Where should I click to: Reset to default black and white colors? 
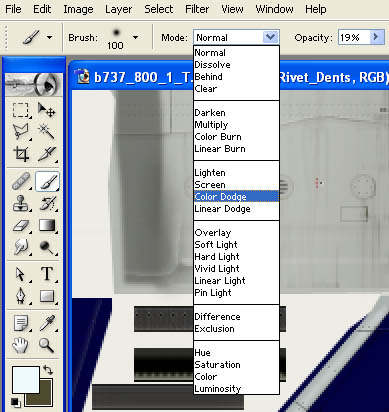point(15,402)
